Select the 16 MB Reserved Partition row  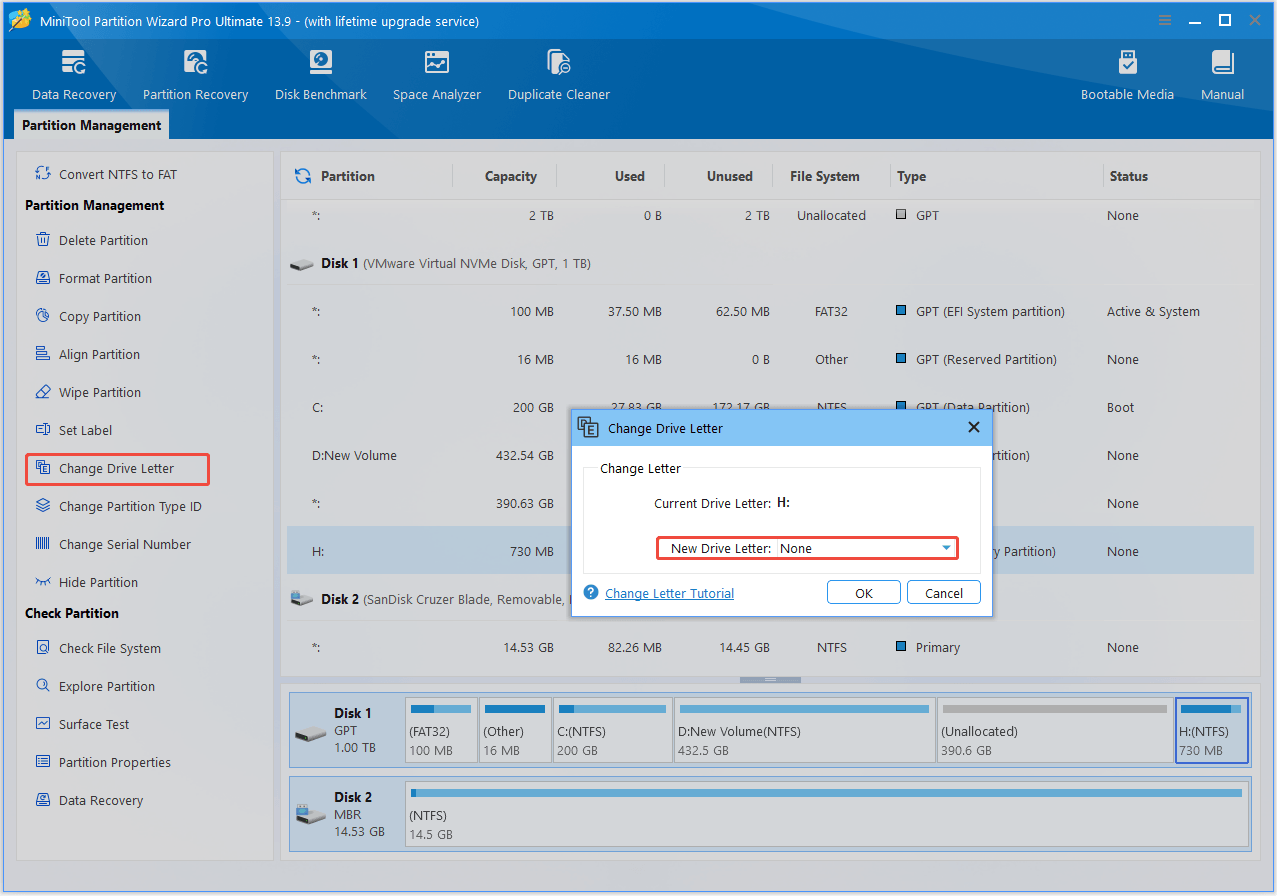(x=770, y=360)
